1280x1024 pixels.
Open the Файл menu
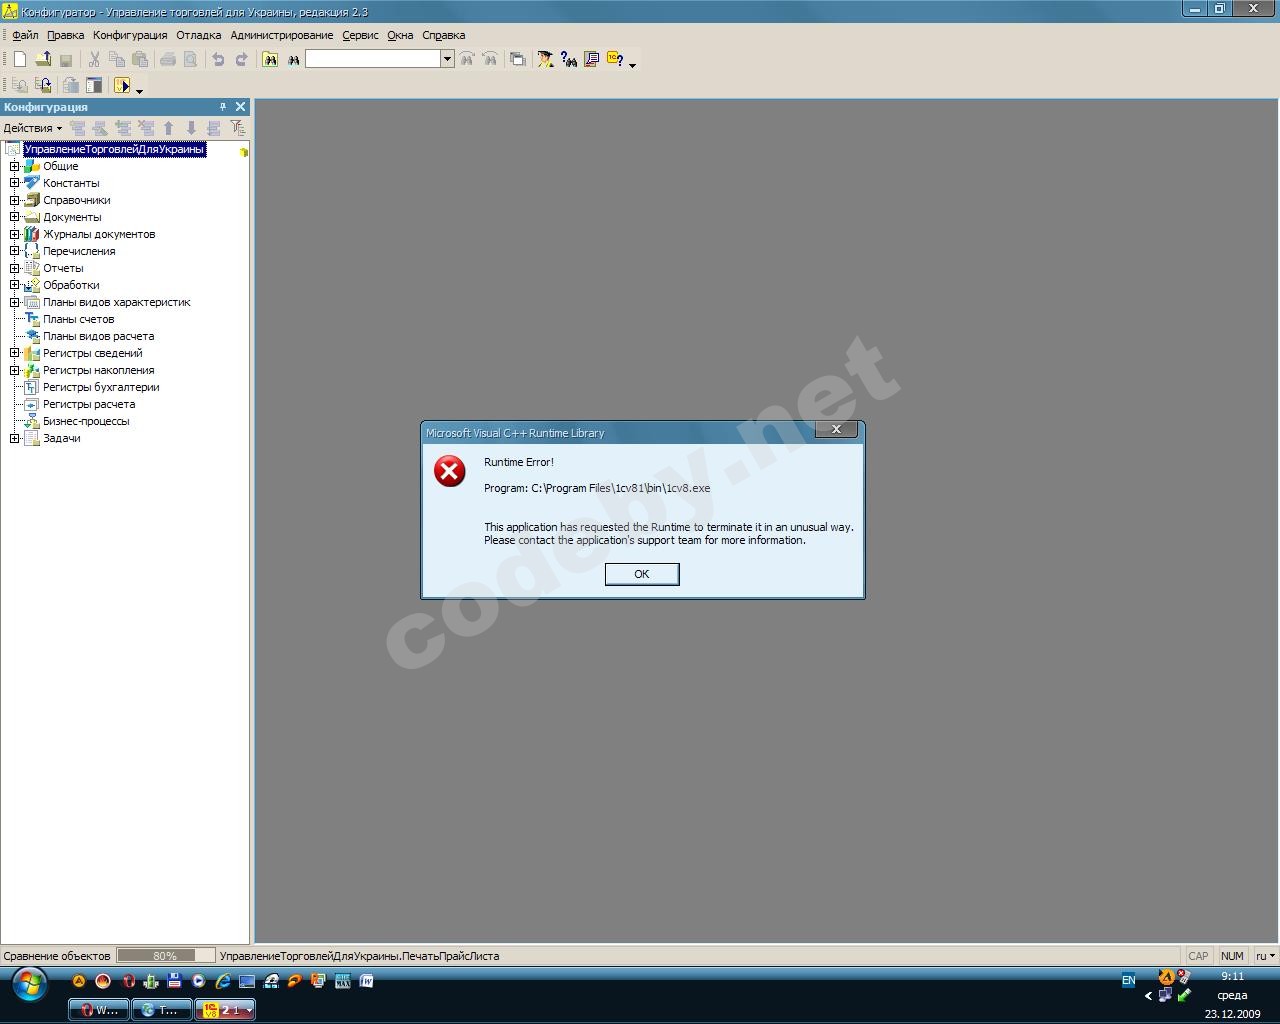tap(25, 35)
